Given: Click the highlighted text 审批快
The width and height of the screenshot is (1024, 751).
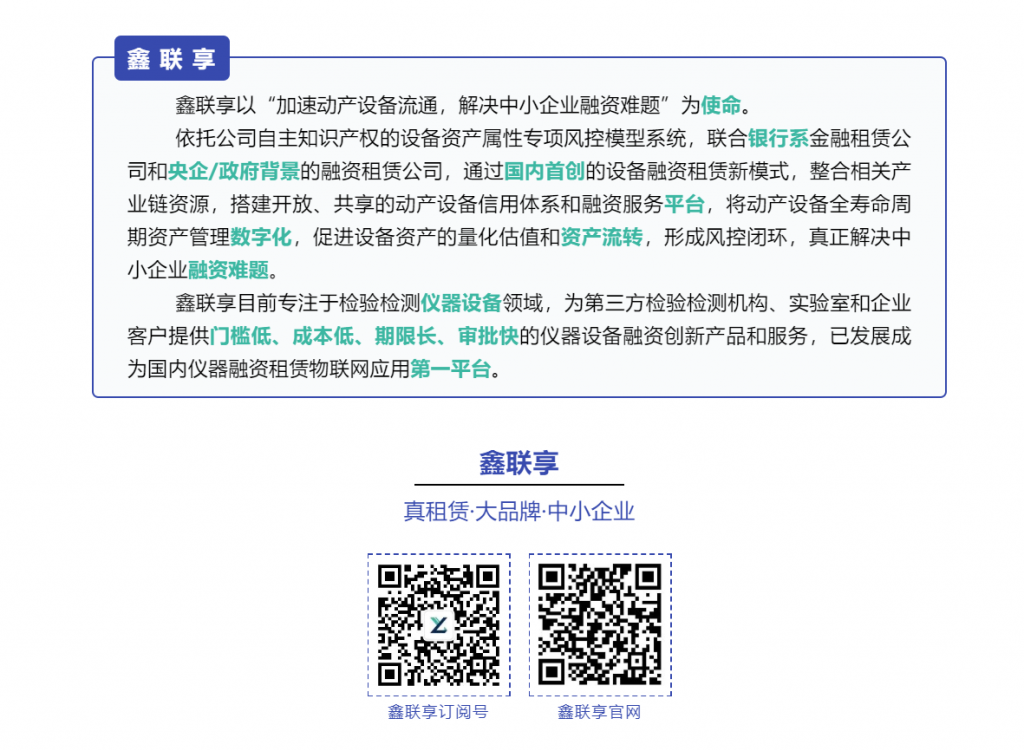Looking at the screenshot, I should click(488, 336).
